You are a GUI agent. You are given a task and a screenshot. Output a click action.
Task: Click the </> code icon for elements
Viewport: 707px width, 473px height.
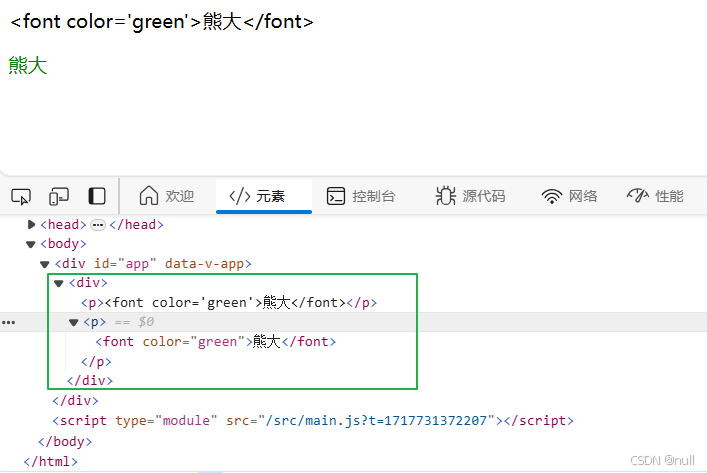click(240, 196)
